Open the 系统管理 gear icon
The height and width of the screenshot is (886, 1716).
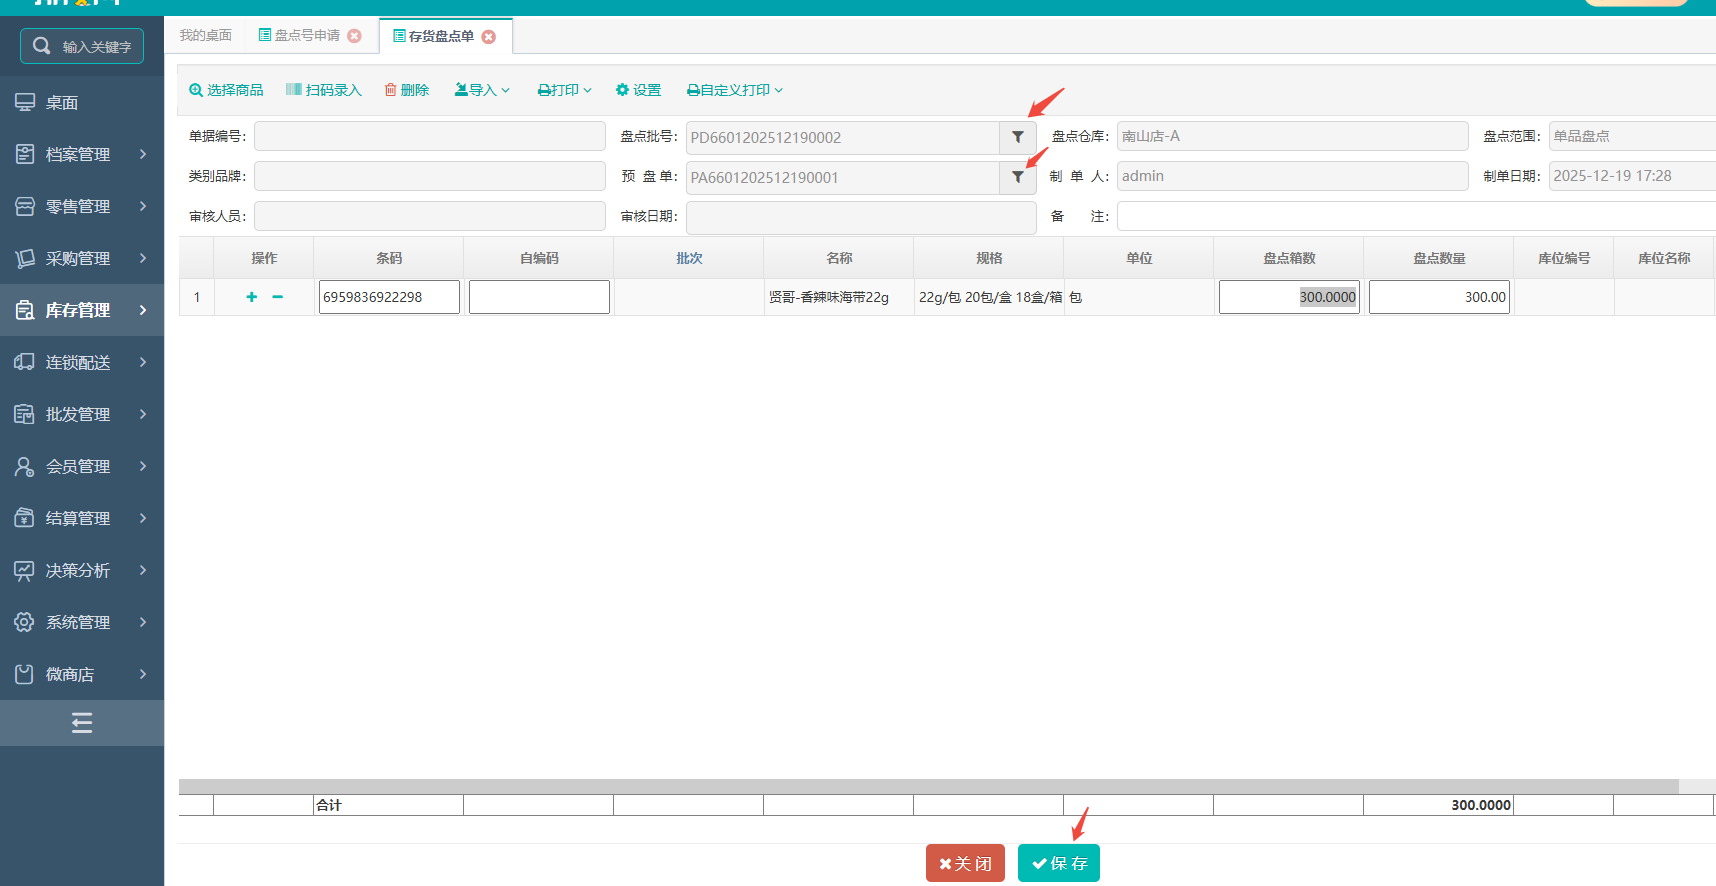pyautogui.click(x=25, y=622)
